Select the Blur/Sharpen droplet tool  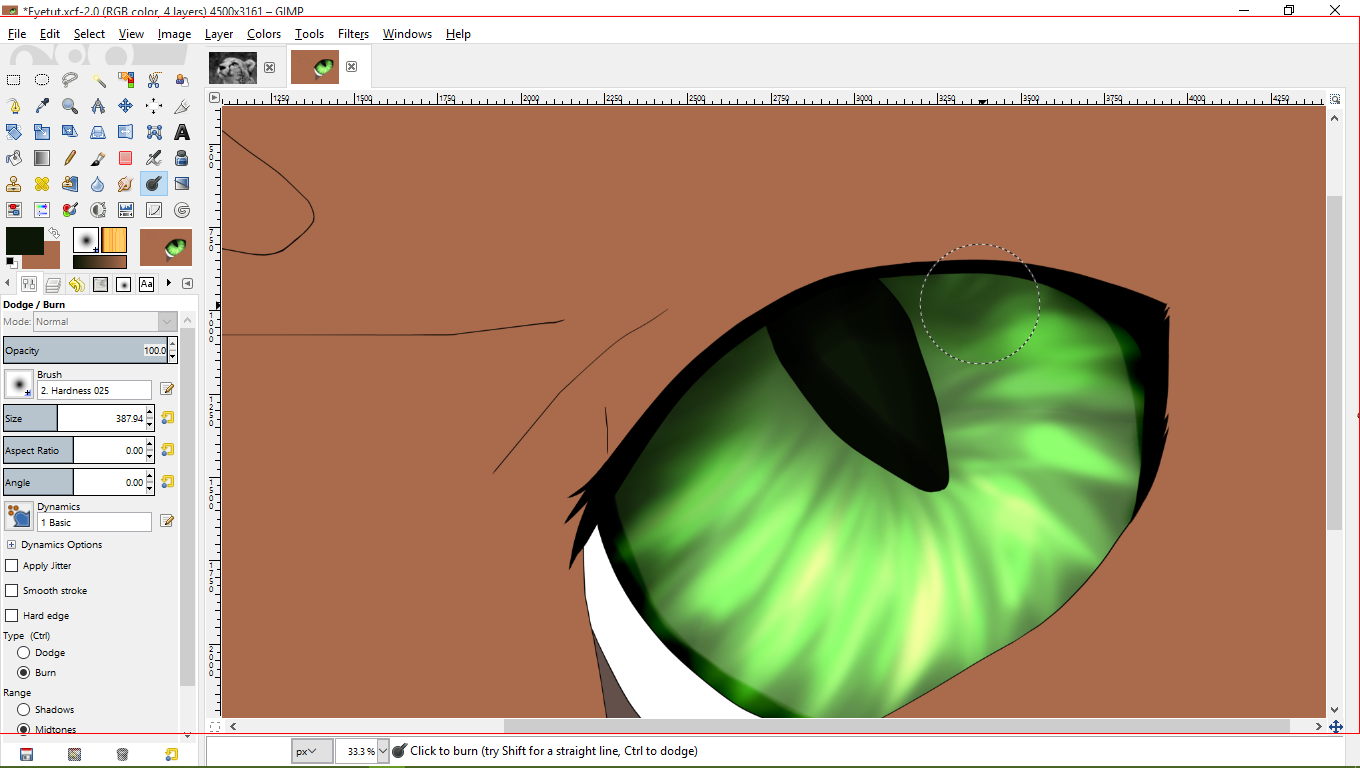click(x=98, y=184)
